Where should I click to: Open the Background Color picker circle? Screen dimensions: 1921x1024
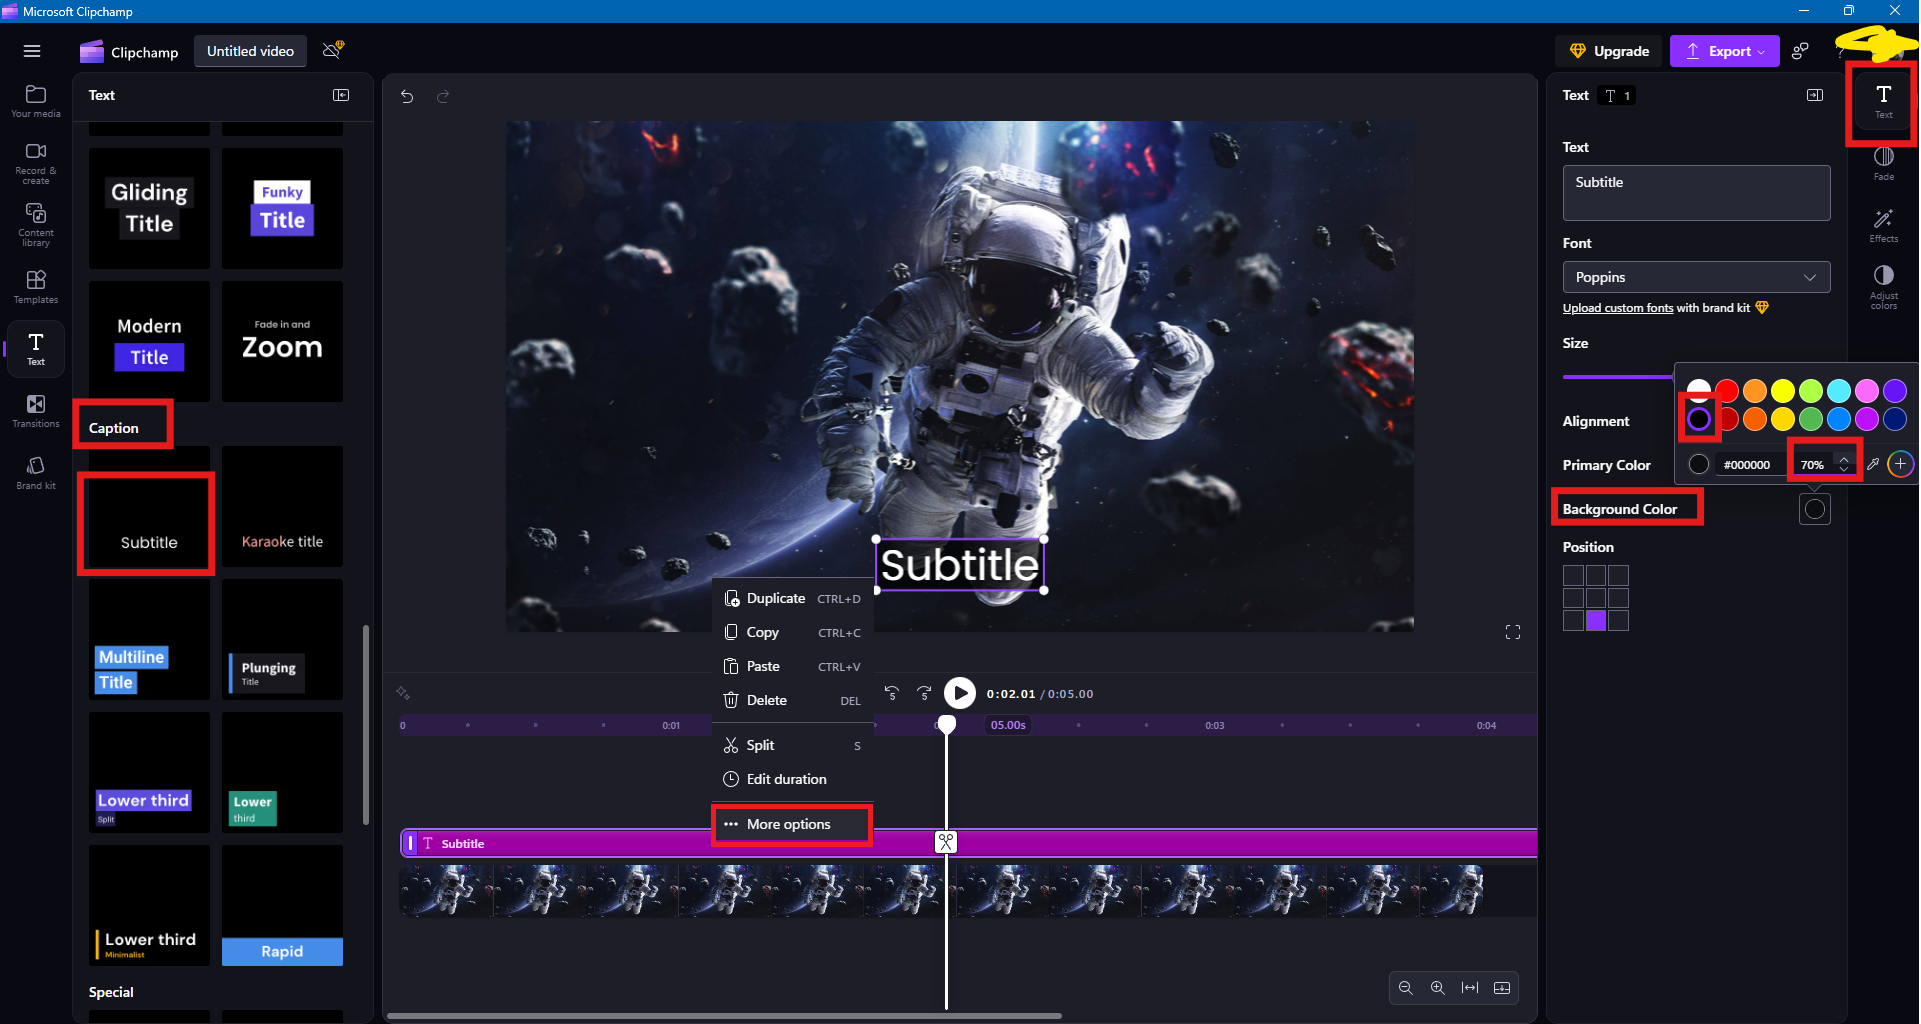pyautogui.click(x=1815, y=509)
